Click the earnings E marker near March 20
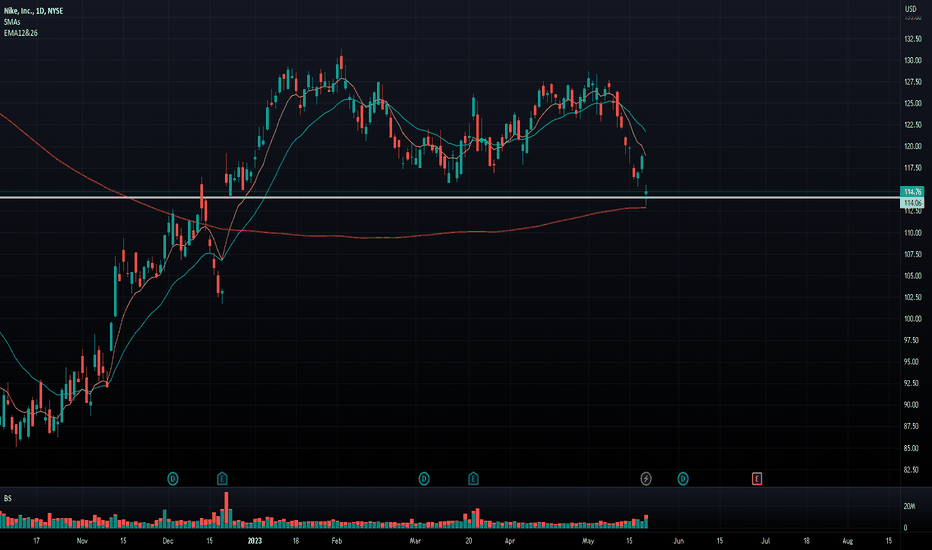This screenshot has width=932, height=550. [x=473, y=479]
